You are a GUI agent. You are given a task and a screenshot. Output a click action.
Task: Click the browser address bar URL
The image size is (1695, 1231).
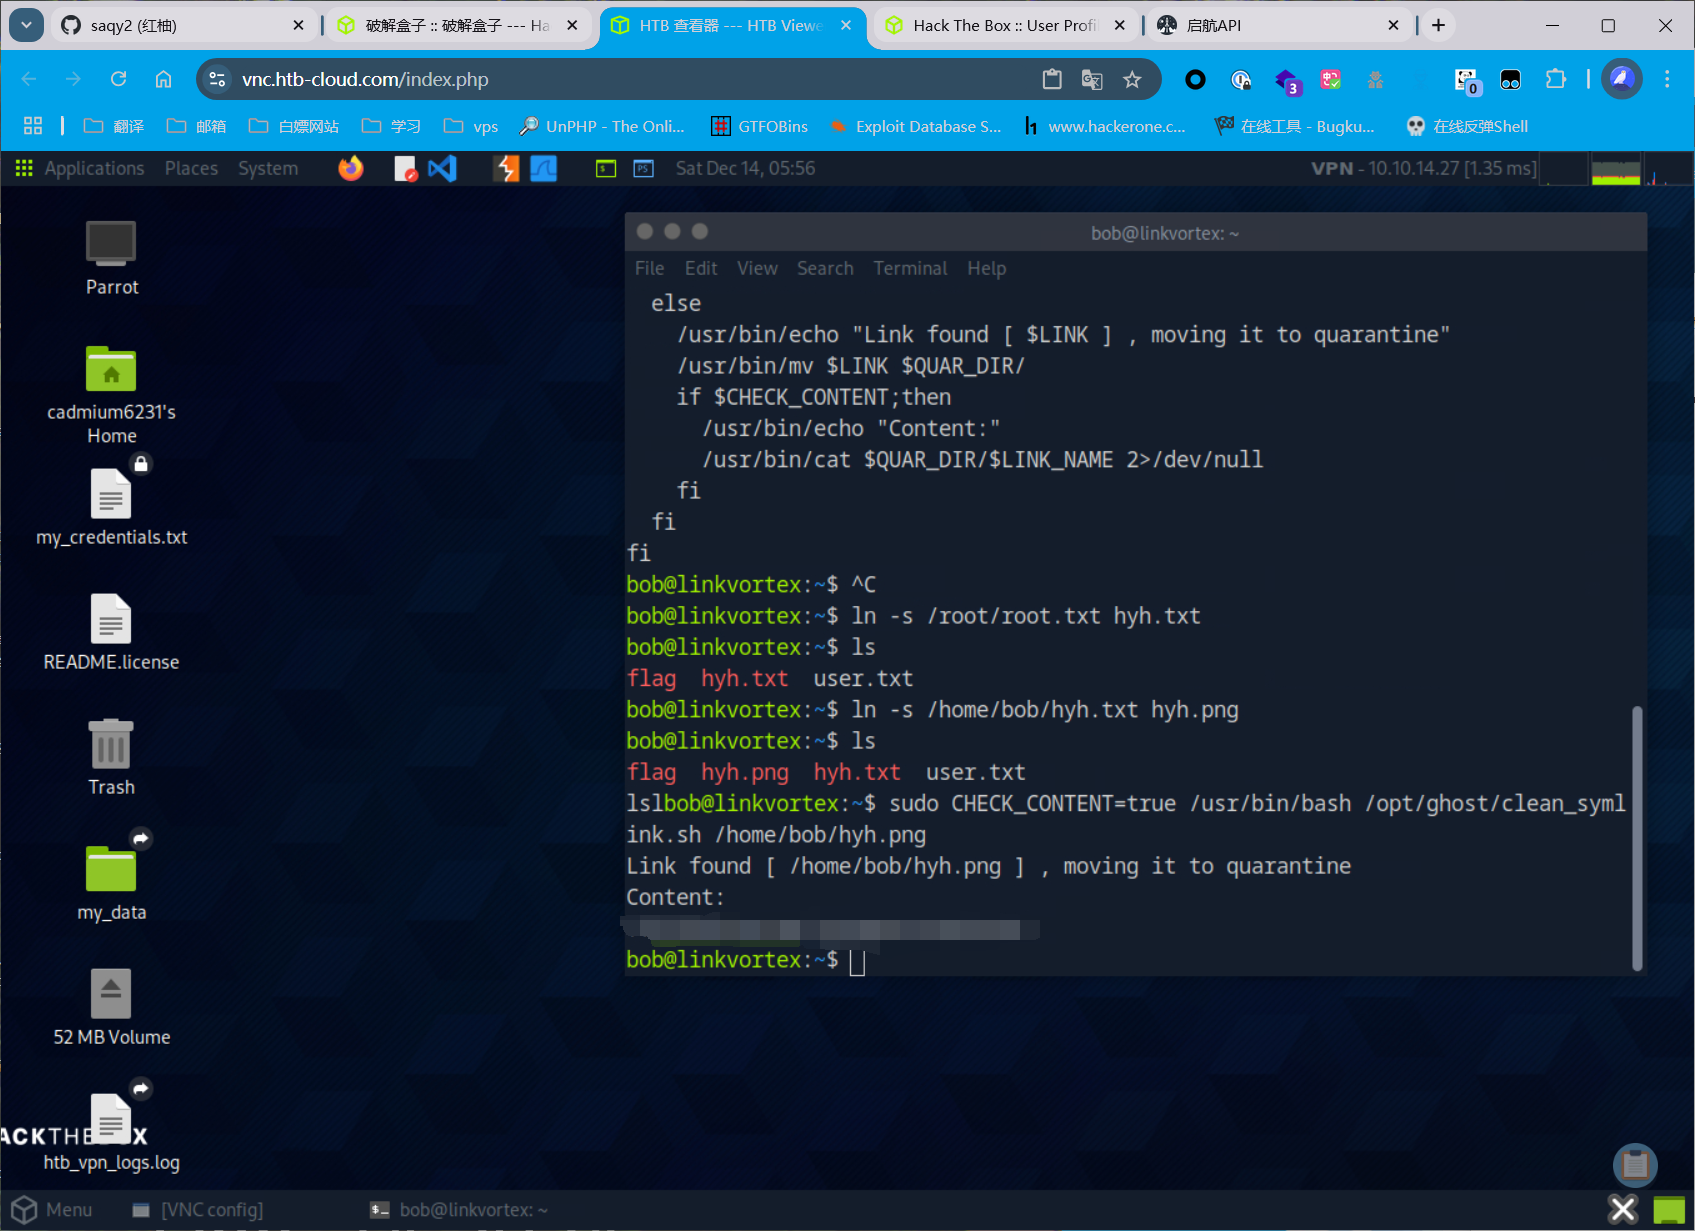click(x=365, y=80)
